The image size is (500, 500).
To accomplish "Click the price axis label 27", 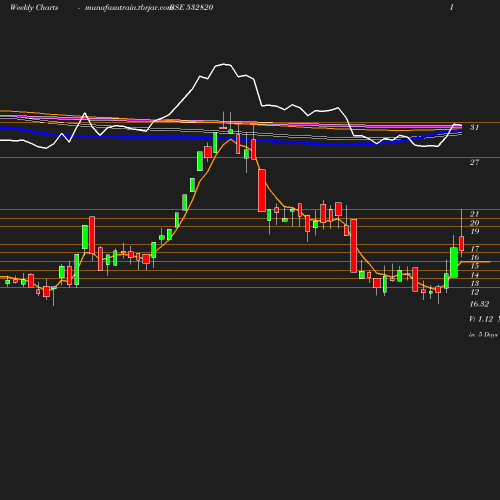I will pos(475,162).
